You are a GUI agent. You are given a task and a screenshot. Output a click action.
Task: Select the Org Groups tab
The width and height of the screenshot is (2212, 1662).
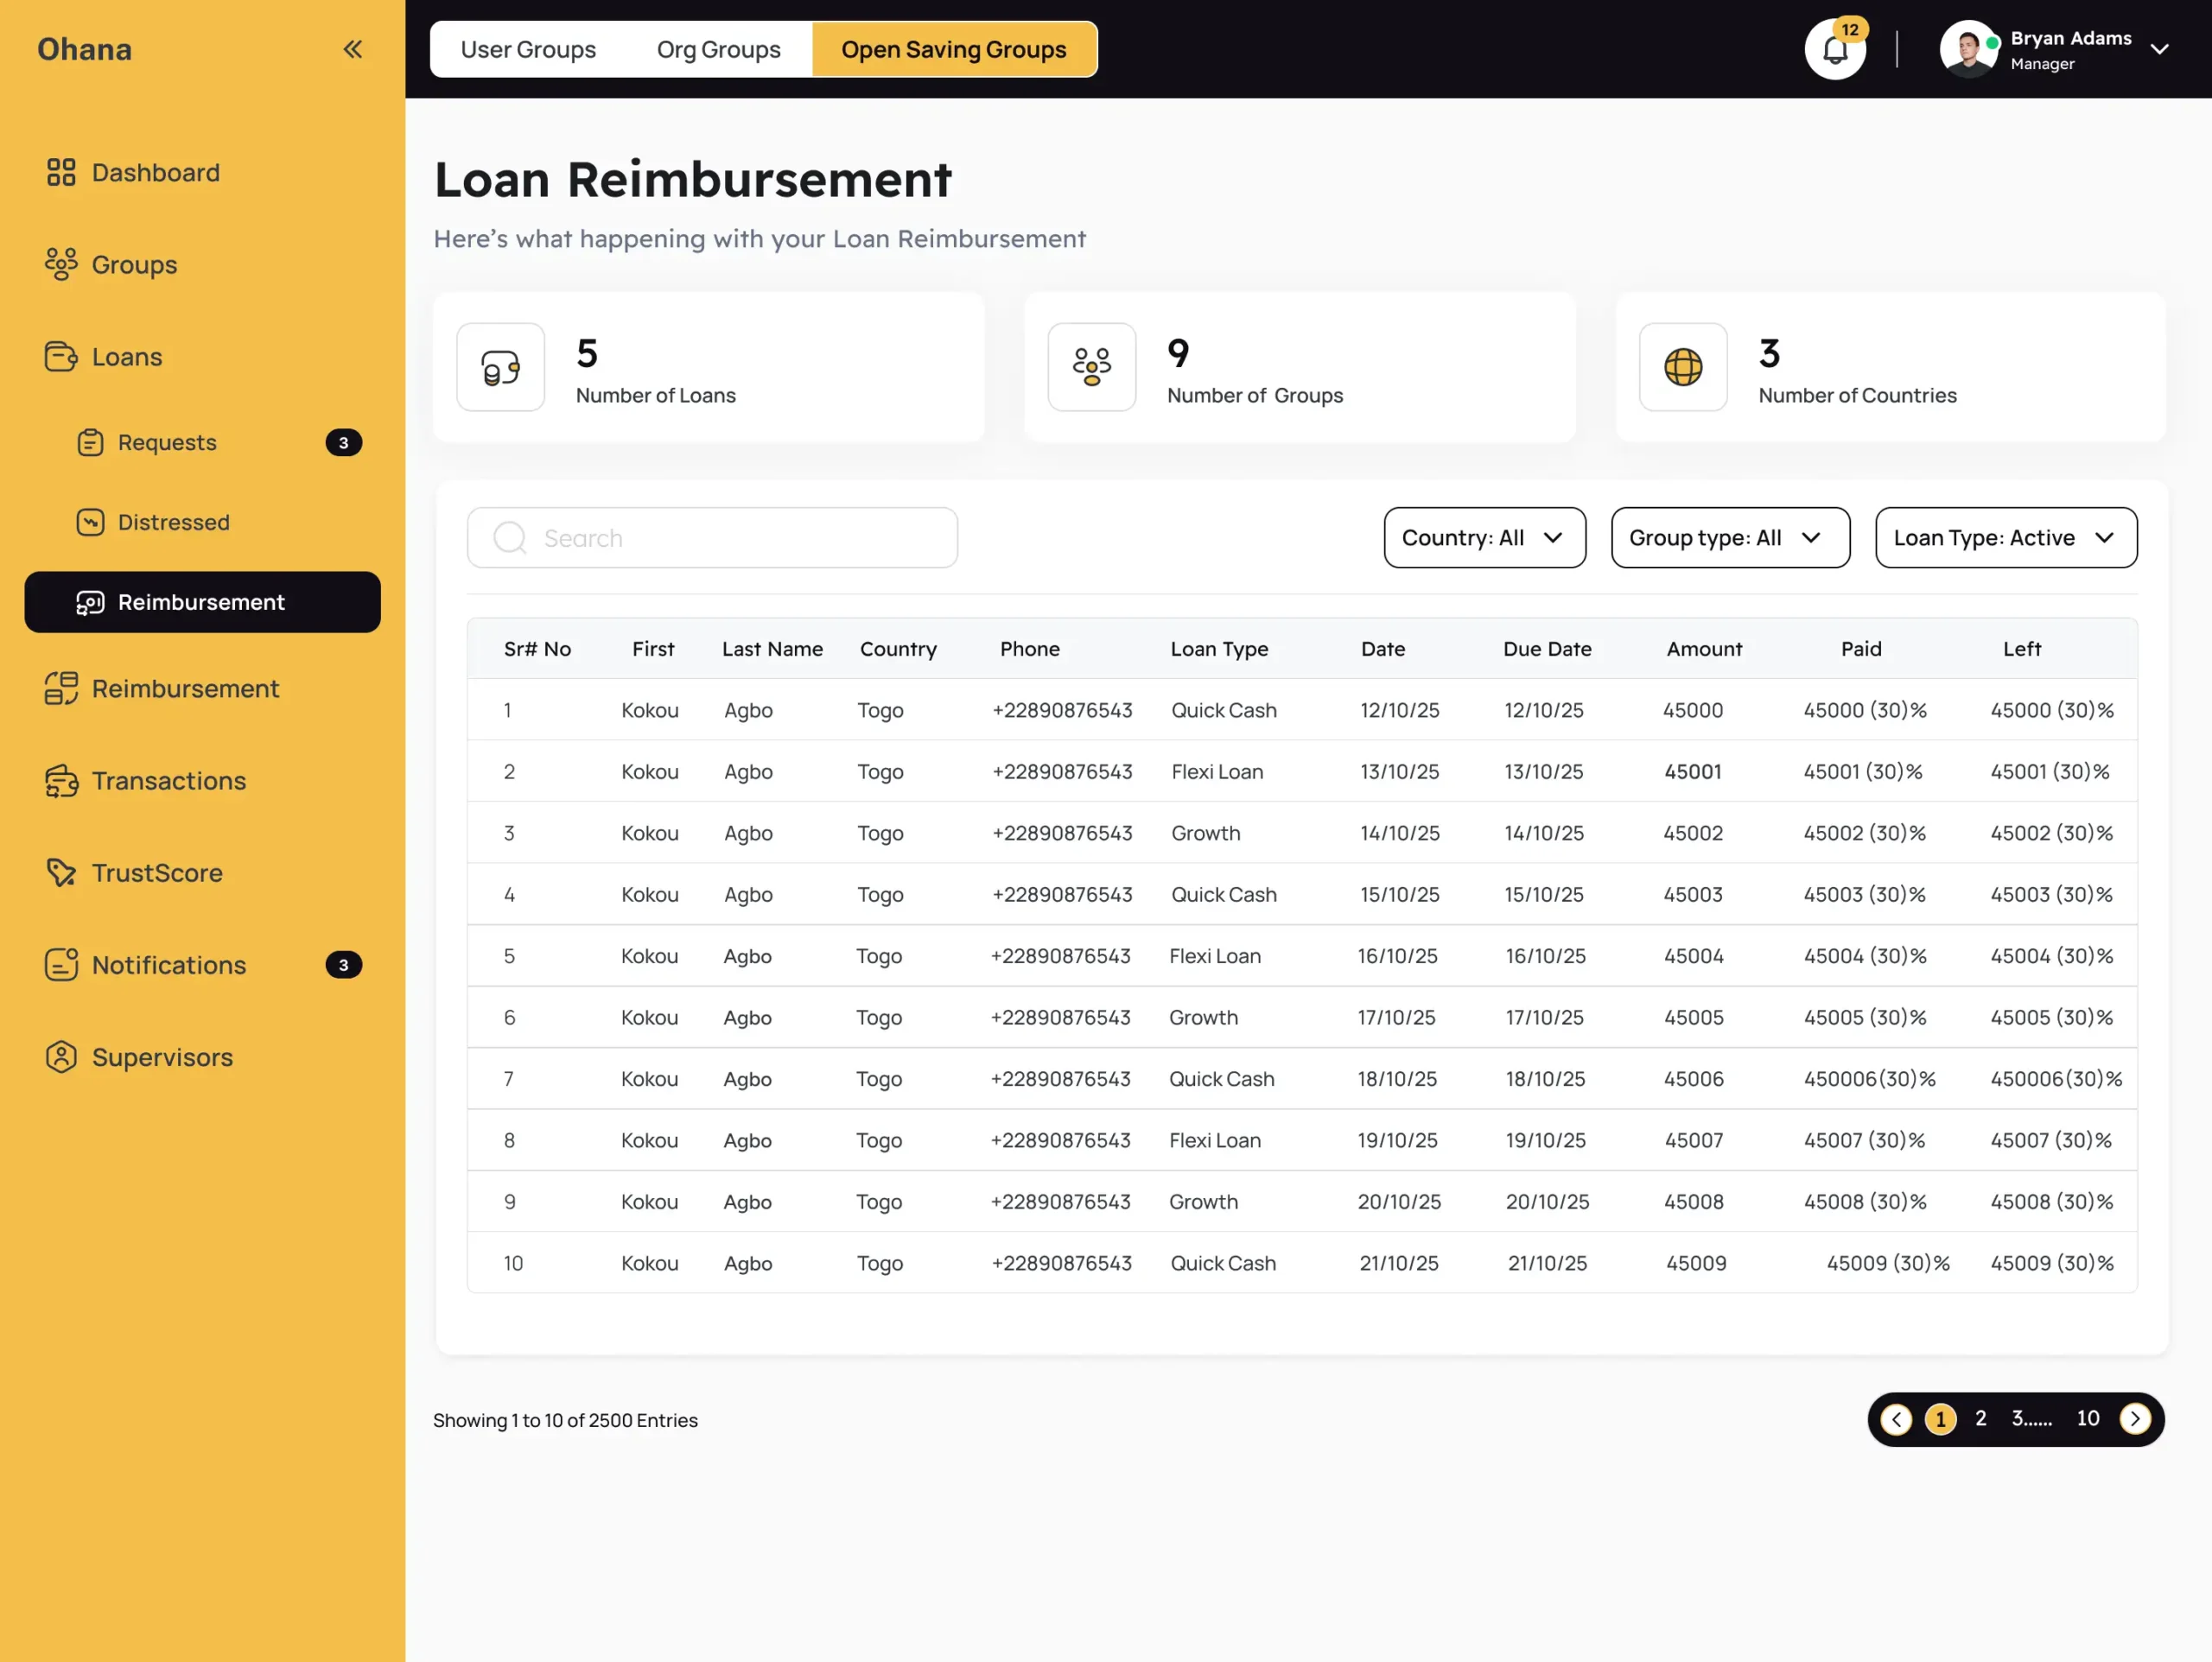718,48
